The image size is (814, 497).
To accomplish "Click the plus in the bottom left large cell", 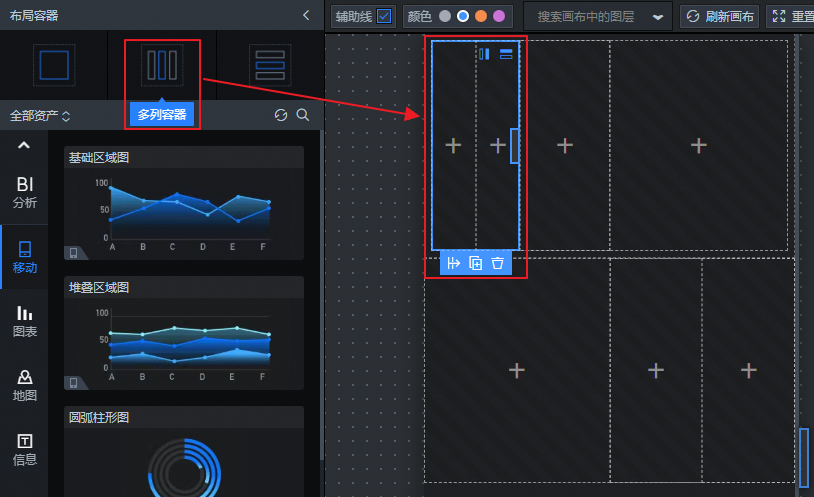I will 517,370.
